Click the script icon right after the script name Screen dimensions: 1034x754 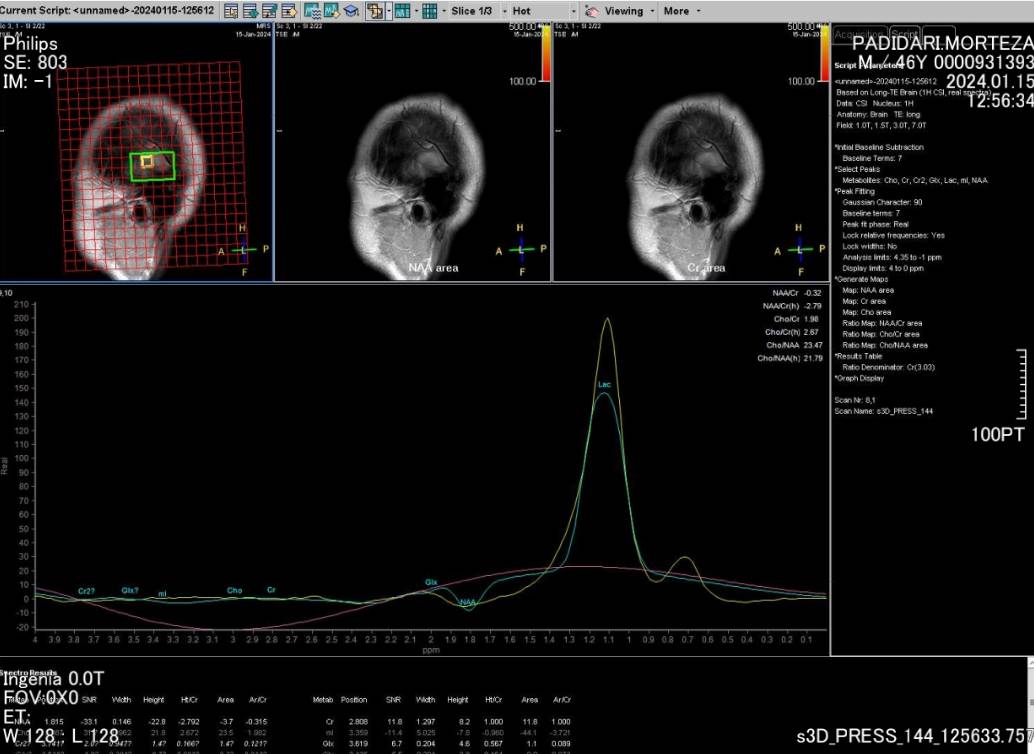pos(231,11)
